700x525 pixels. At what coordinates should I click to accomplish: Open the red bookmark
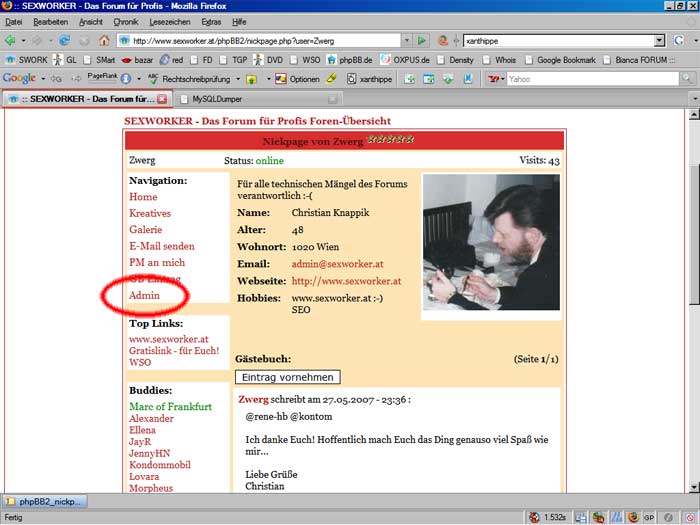click(x=171, y=60)
